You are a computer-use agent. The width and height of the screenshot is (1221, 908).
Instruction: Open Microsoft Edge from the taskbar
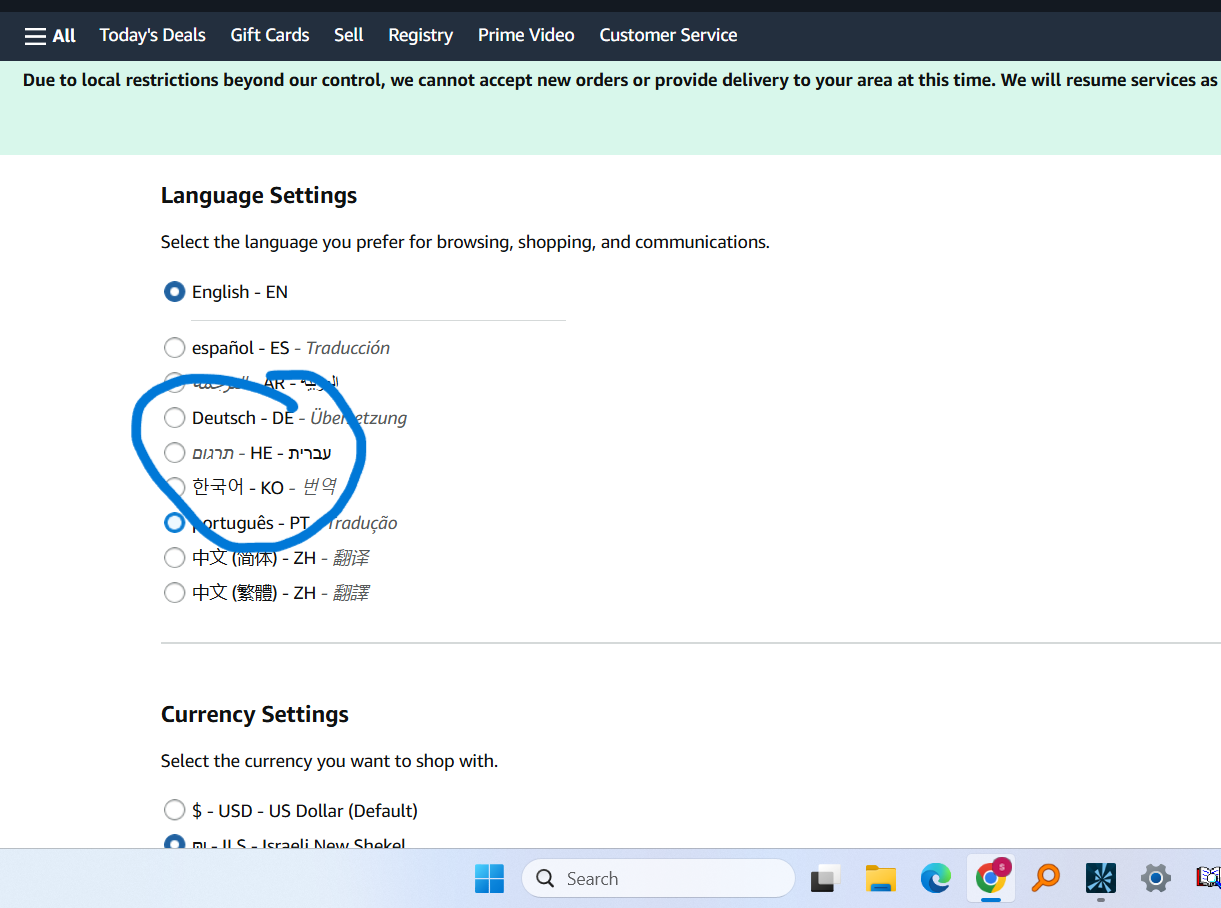click(x=936, y=879)
